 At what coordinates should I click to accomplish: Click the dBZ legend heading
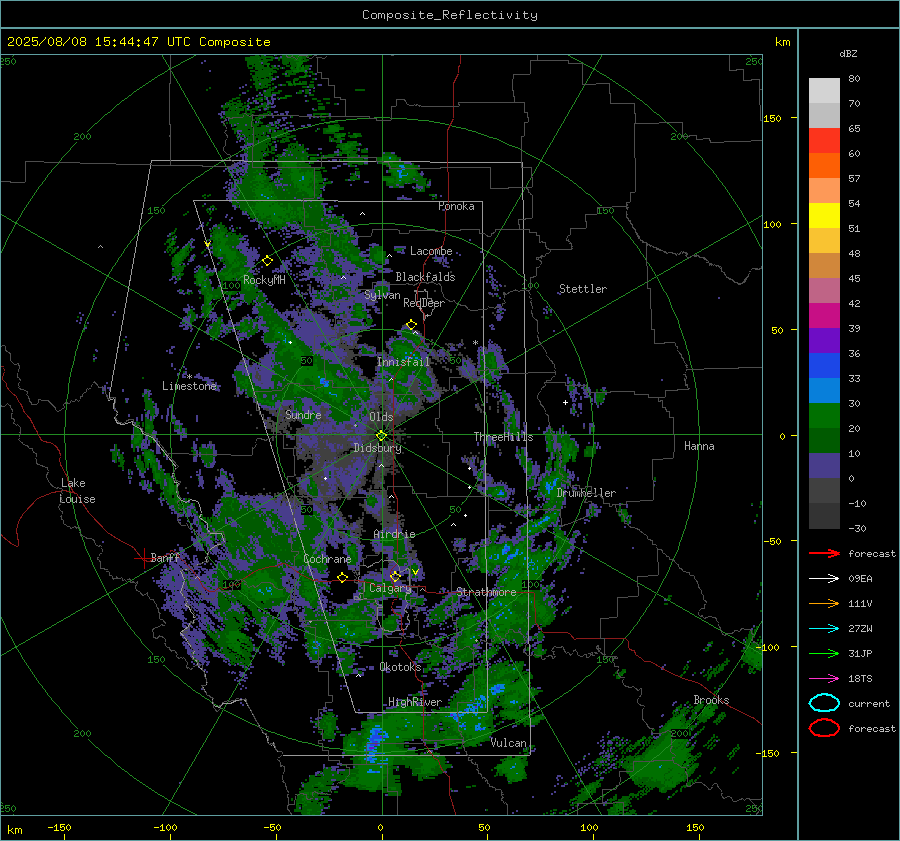click(848, 53)
